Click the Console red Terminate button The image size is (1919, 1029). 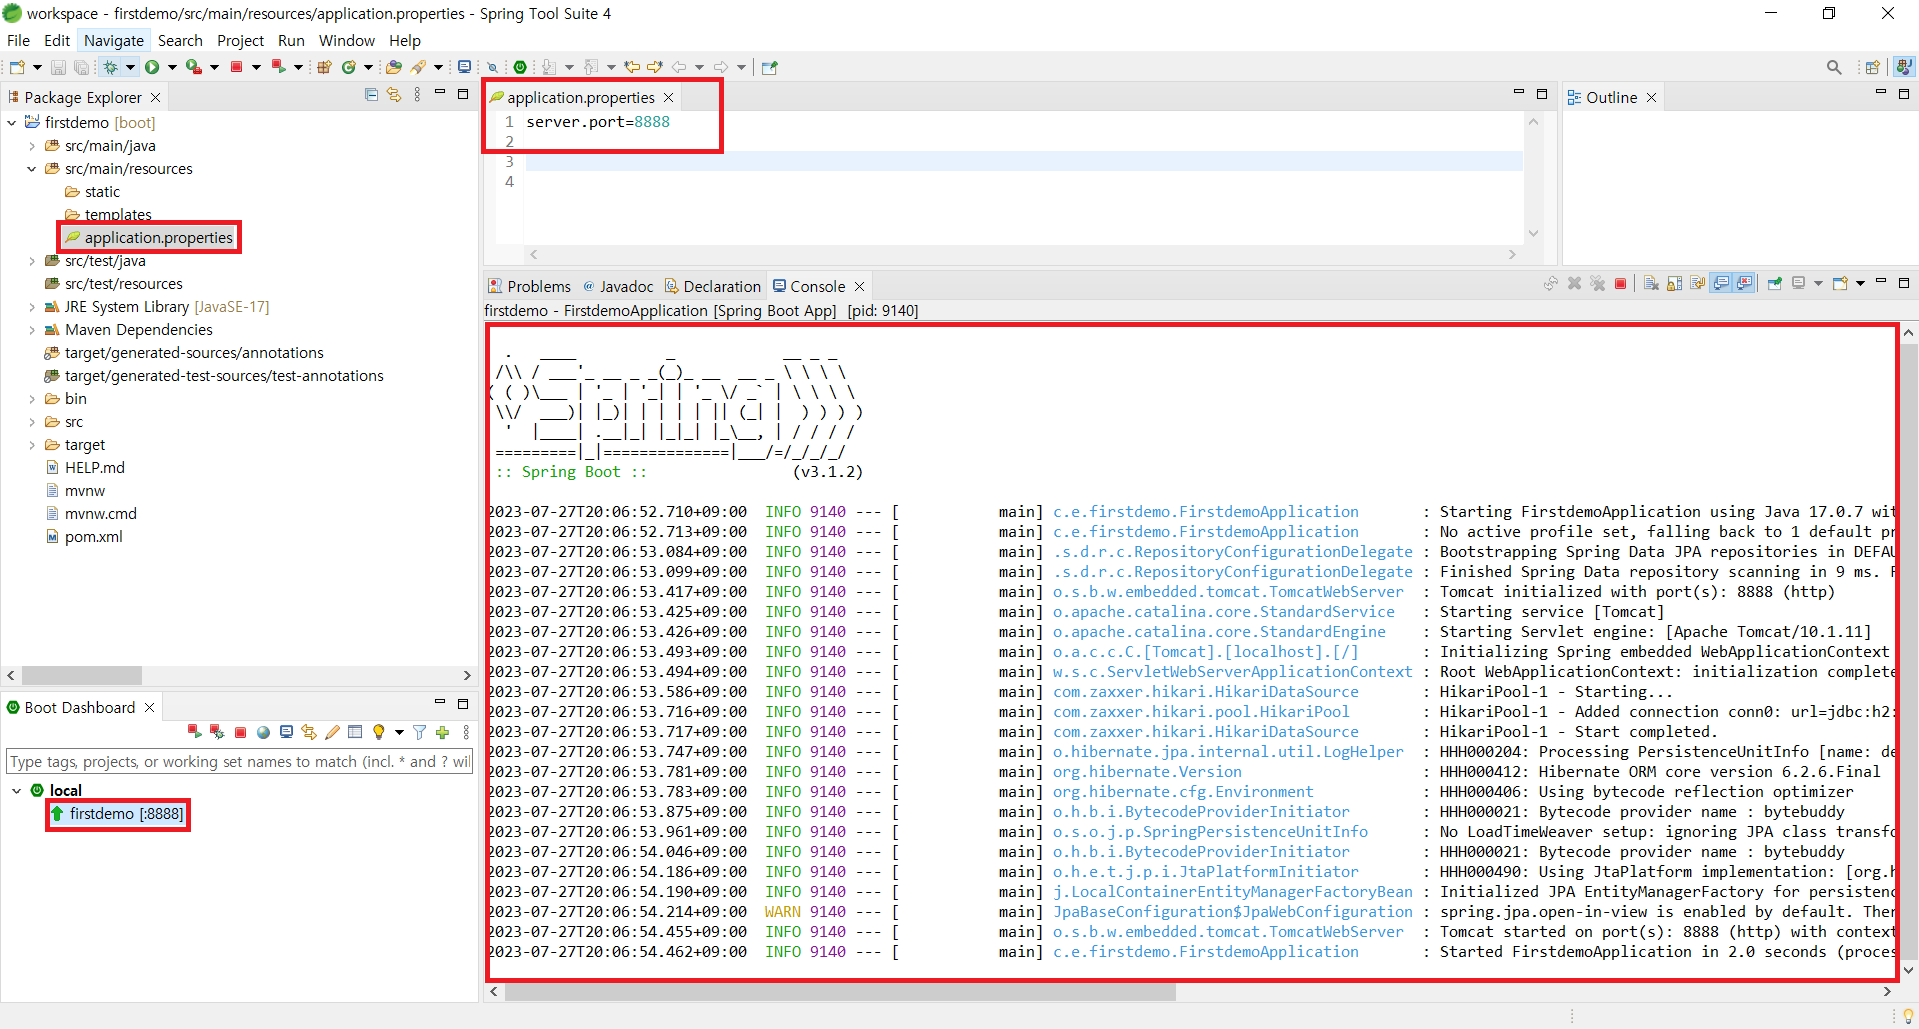(x=1620, y=283)
